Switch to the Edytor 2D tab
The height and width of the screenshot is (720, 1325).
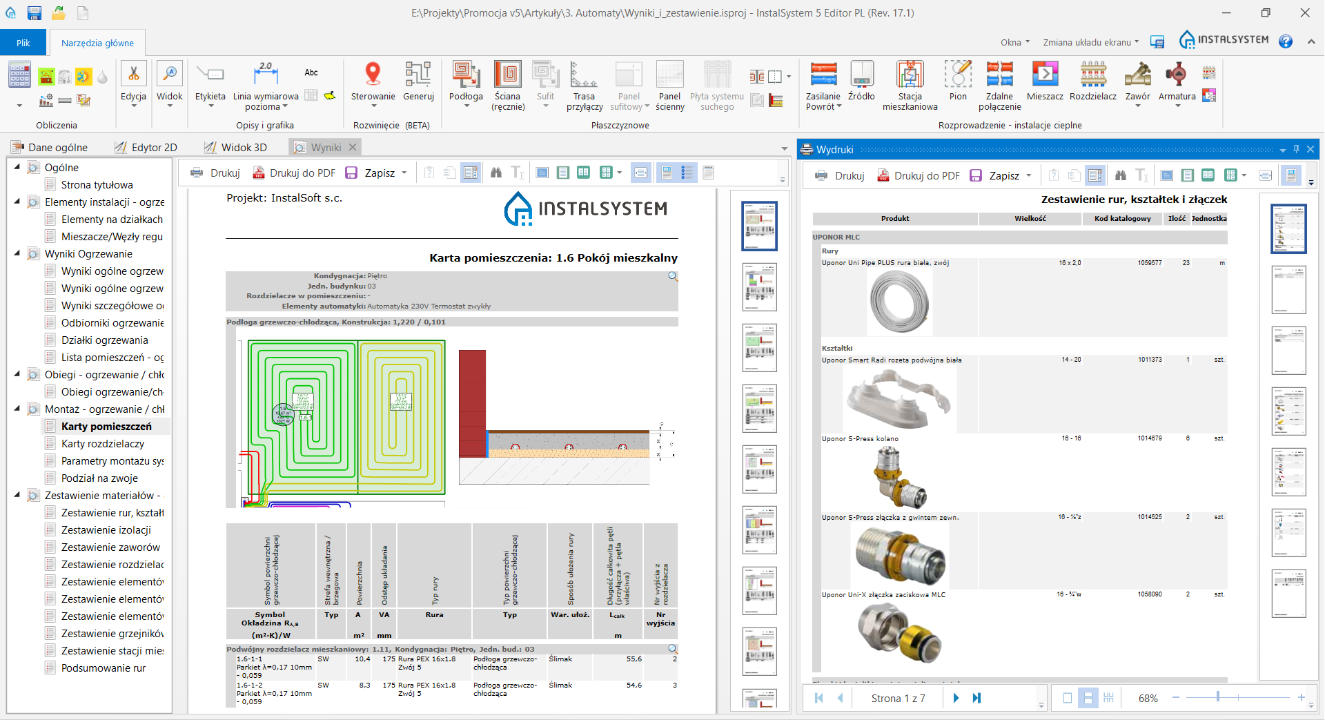pos(145,147)
